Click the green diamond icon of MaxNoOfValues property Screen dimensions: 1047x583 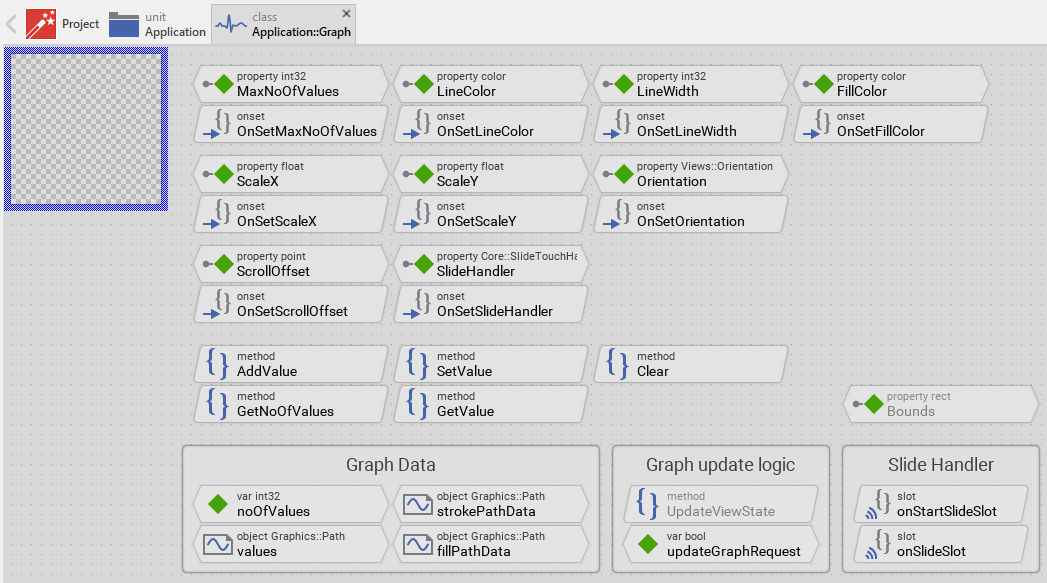222,84
